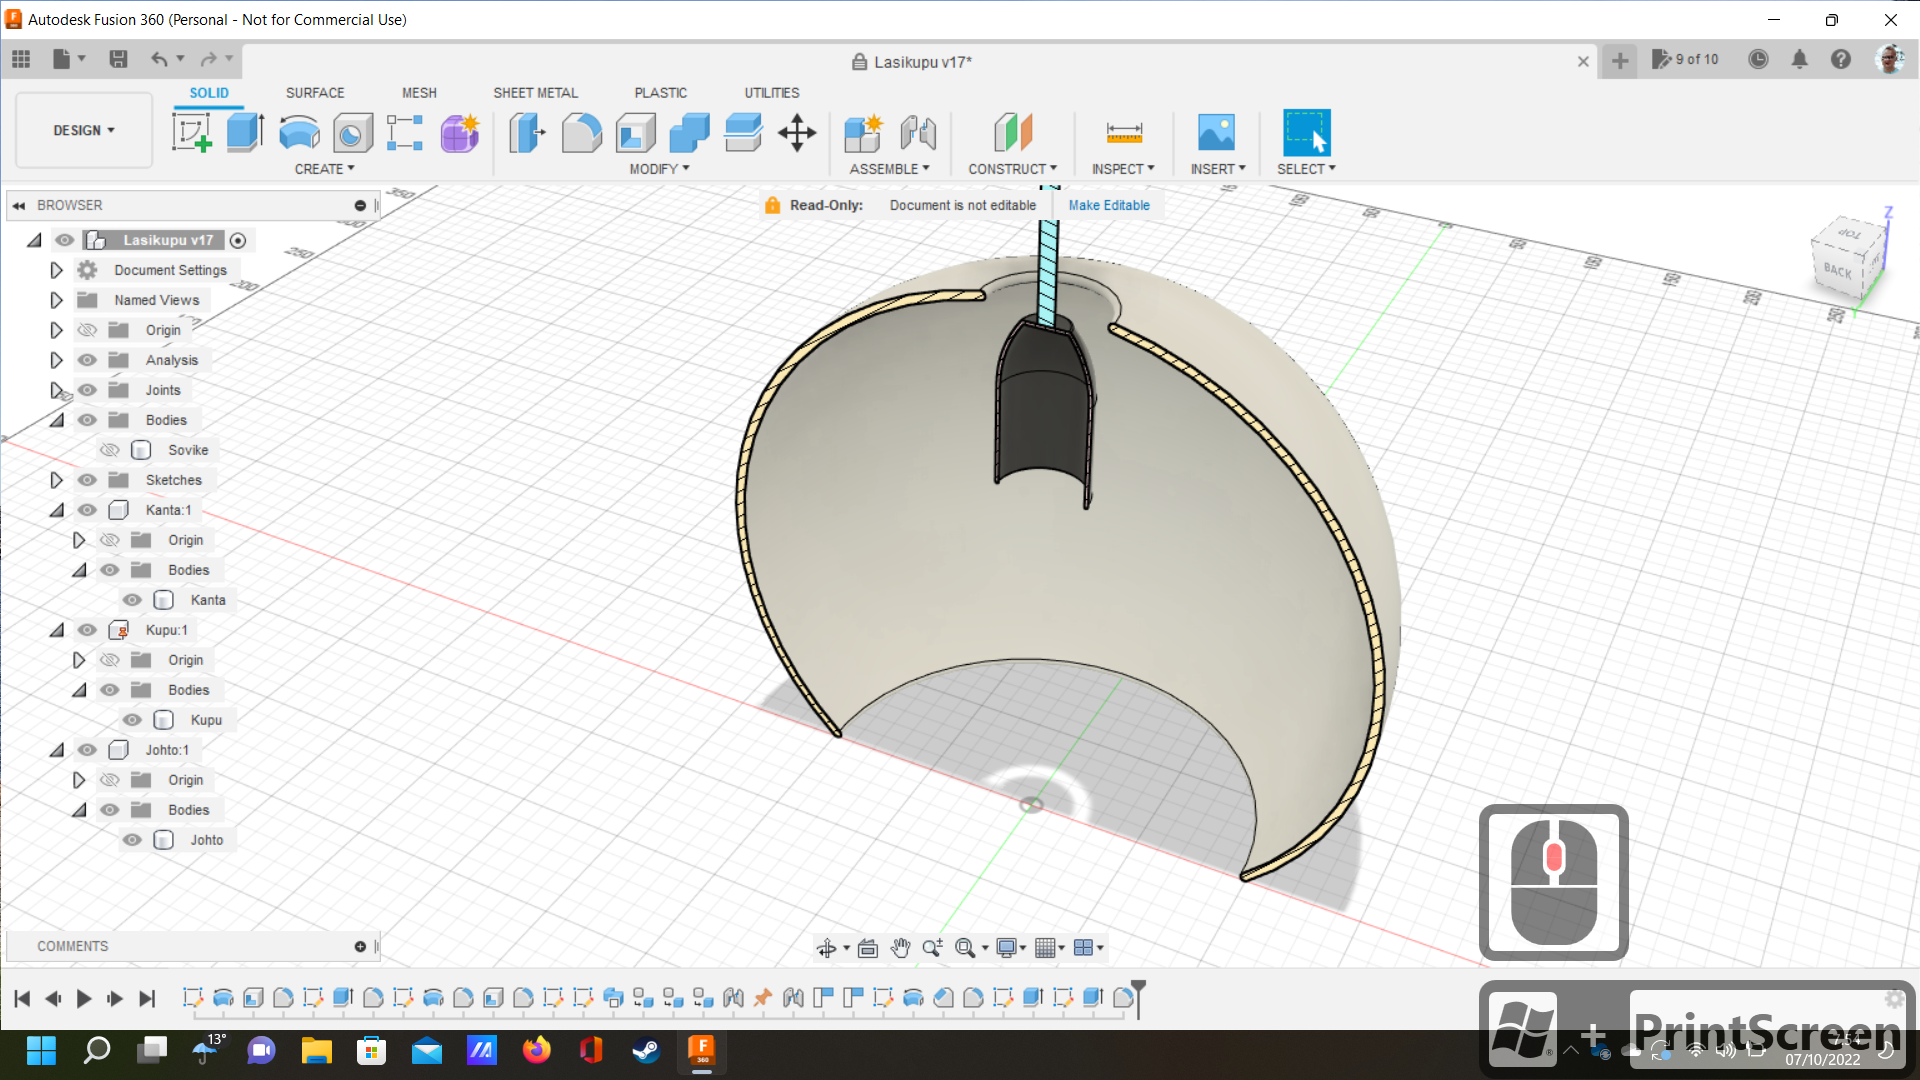Click the Measure tool icon
Image resolution: width=1920 pixels, height=1080 pixels.
point(1124,132)
